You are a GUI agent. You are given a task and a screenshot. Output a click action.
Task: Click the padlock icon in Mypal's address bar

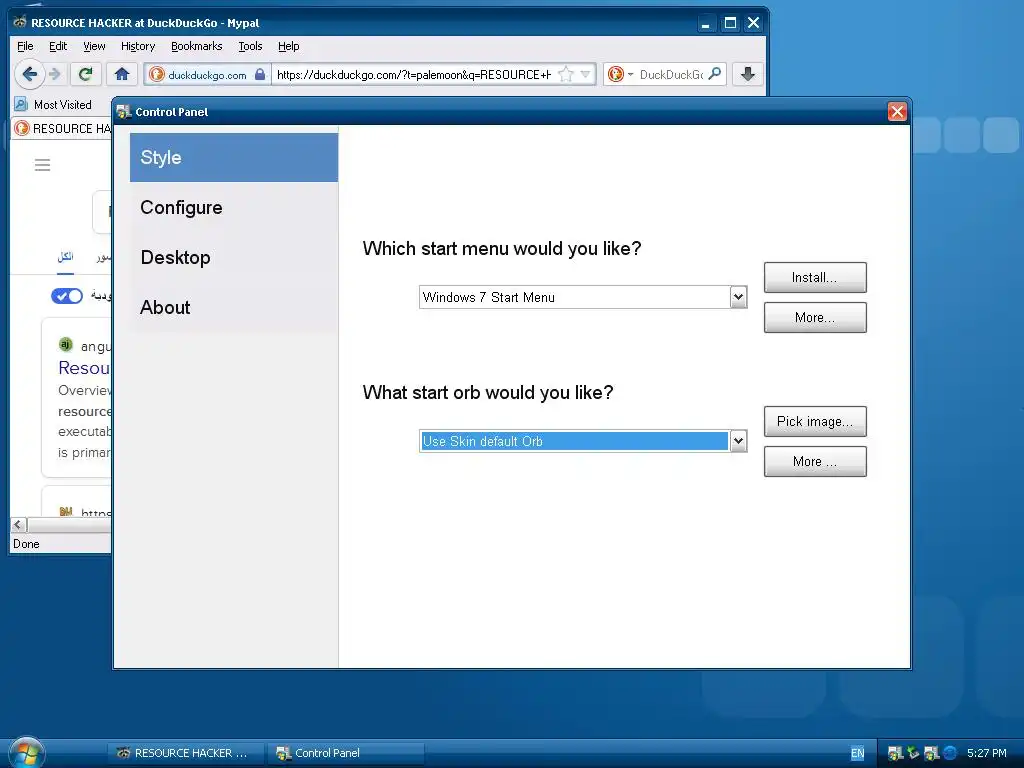point(260,74)
